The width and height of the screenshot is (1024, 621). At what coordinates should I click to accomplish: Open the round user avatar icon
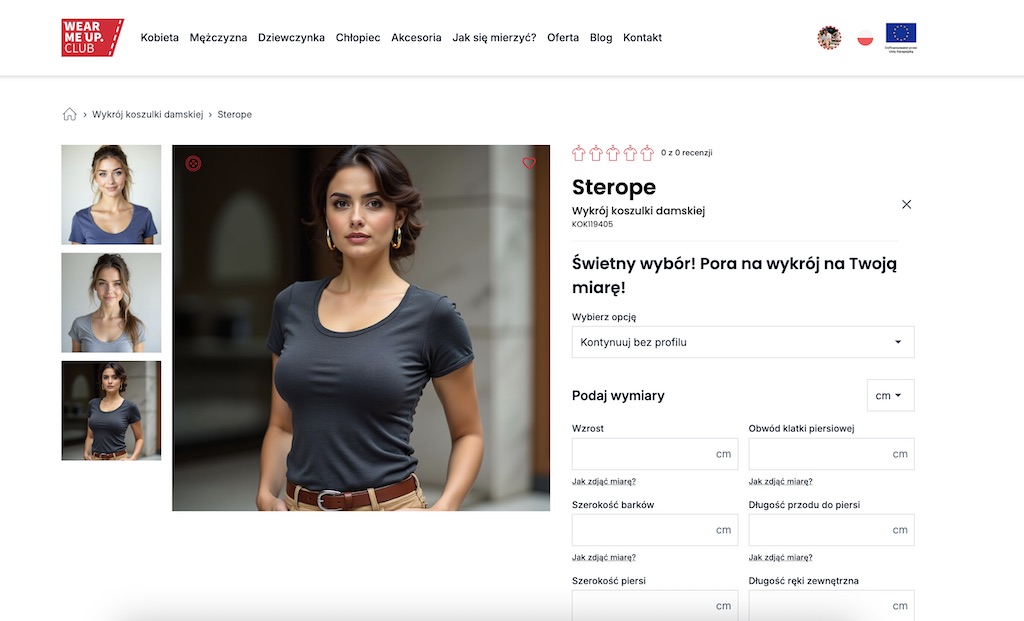click(x=829, y=38)
